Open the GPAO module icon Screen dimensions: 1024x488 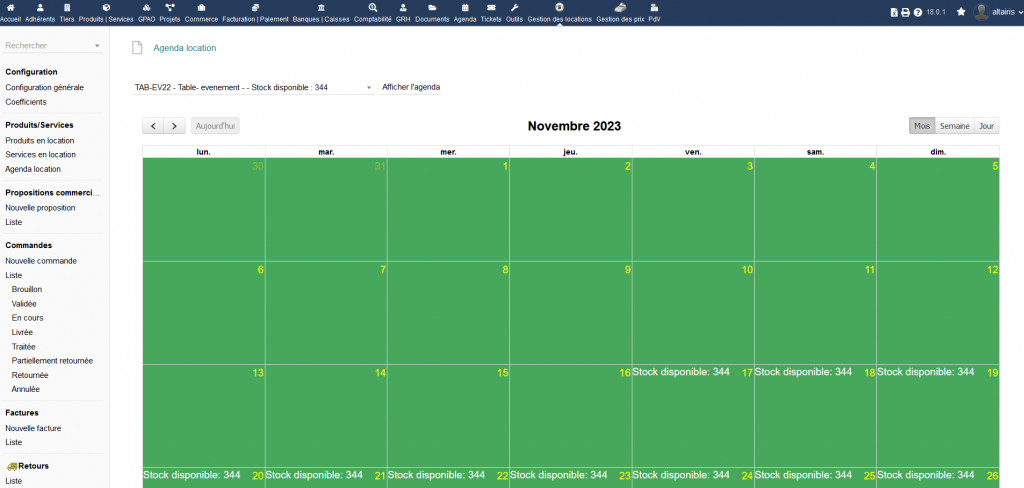click(x=146, y=8)
